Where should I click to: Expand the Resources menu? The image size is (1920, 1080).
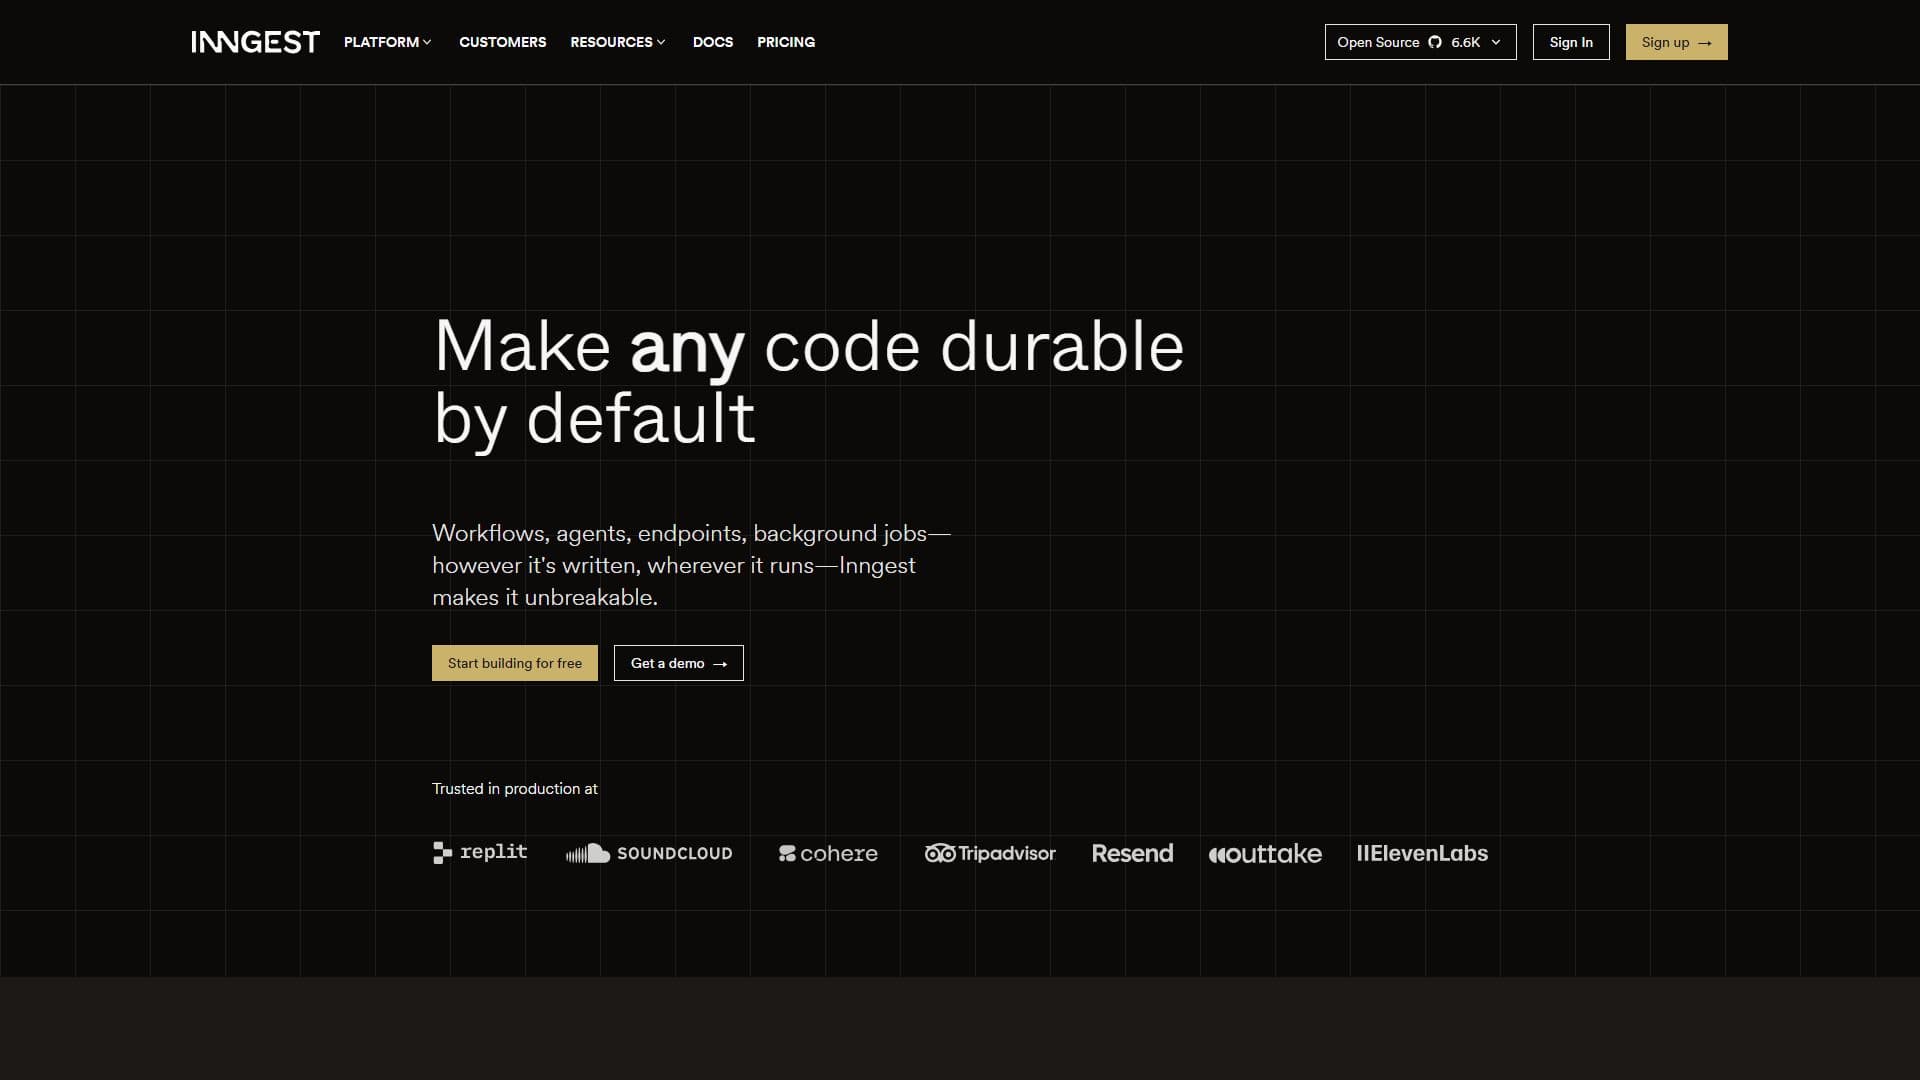pos(618,42)
